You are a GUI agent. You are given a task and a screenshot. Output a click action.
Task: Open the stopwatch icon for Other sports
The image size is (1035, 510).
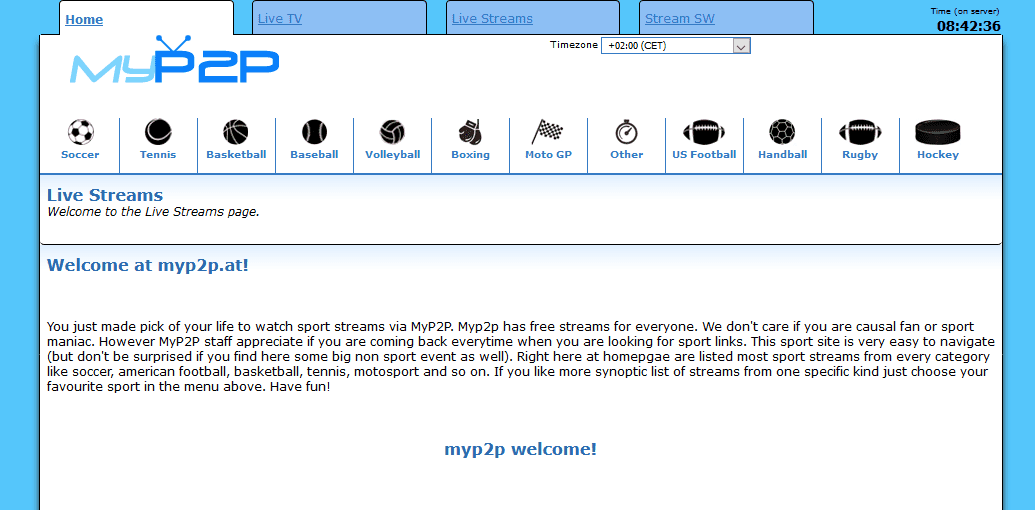[626, 132]
